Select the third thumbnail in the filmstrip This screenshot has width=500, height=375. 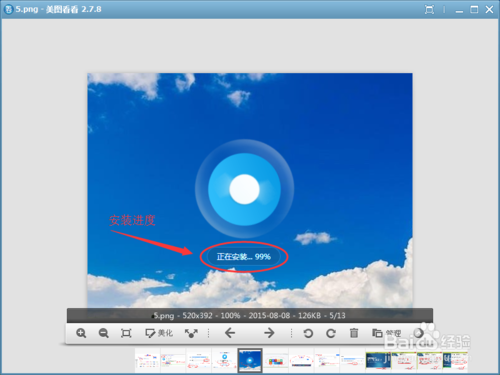199,361
